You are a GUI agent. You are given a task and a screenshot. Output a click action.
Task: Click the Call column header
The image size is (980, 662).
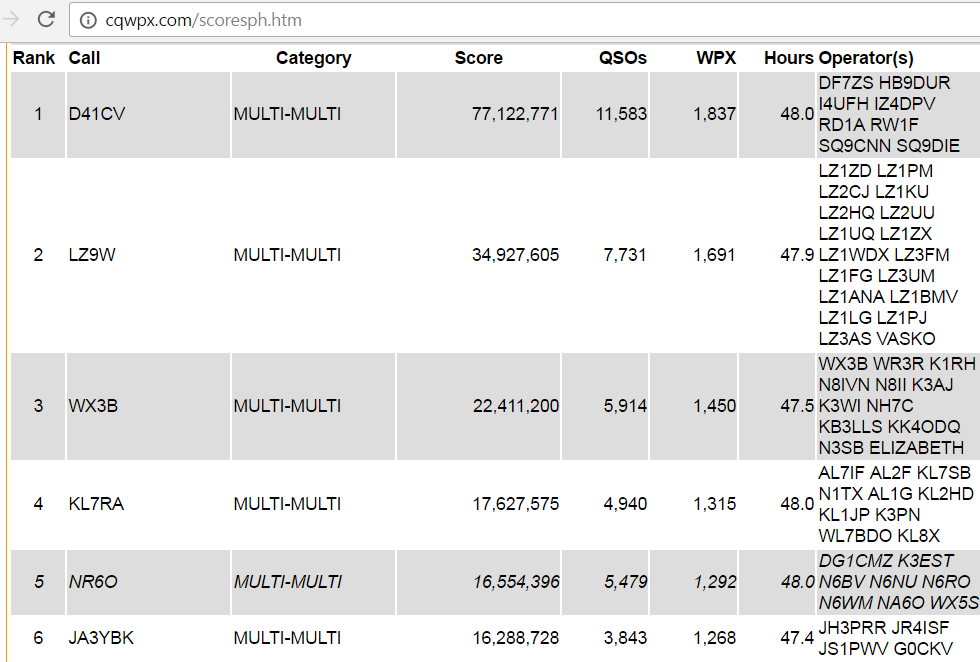(84, 58)
